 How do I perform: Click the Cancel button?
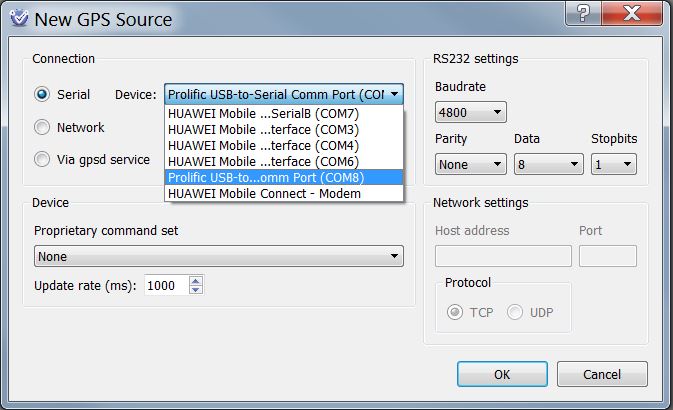click(602, 374)
